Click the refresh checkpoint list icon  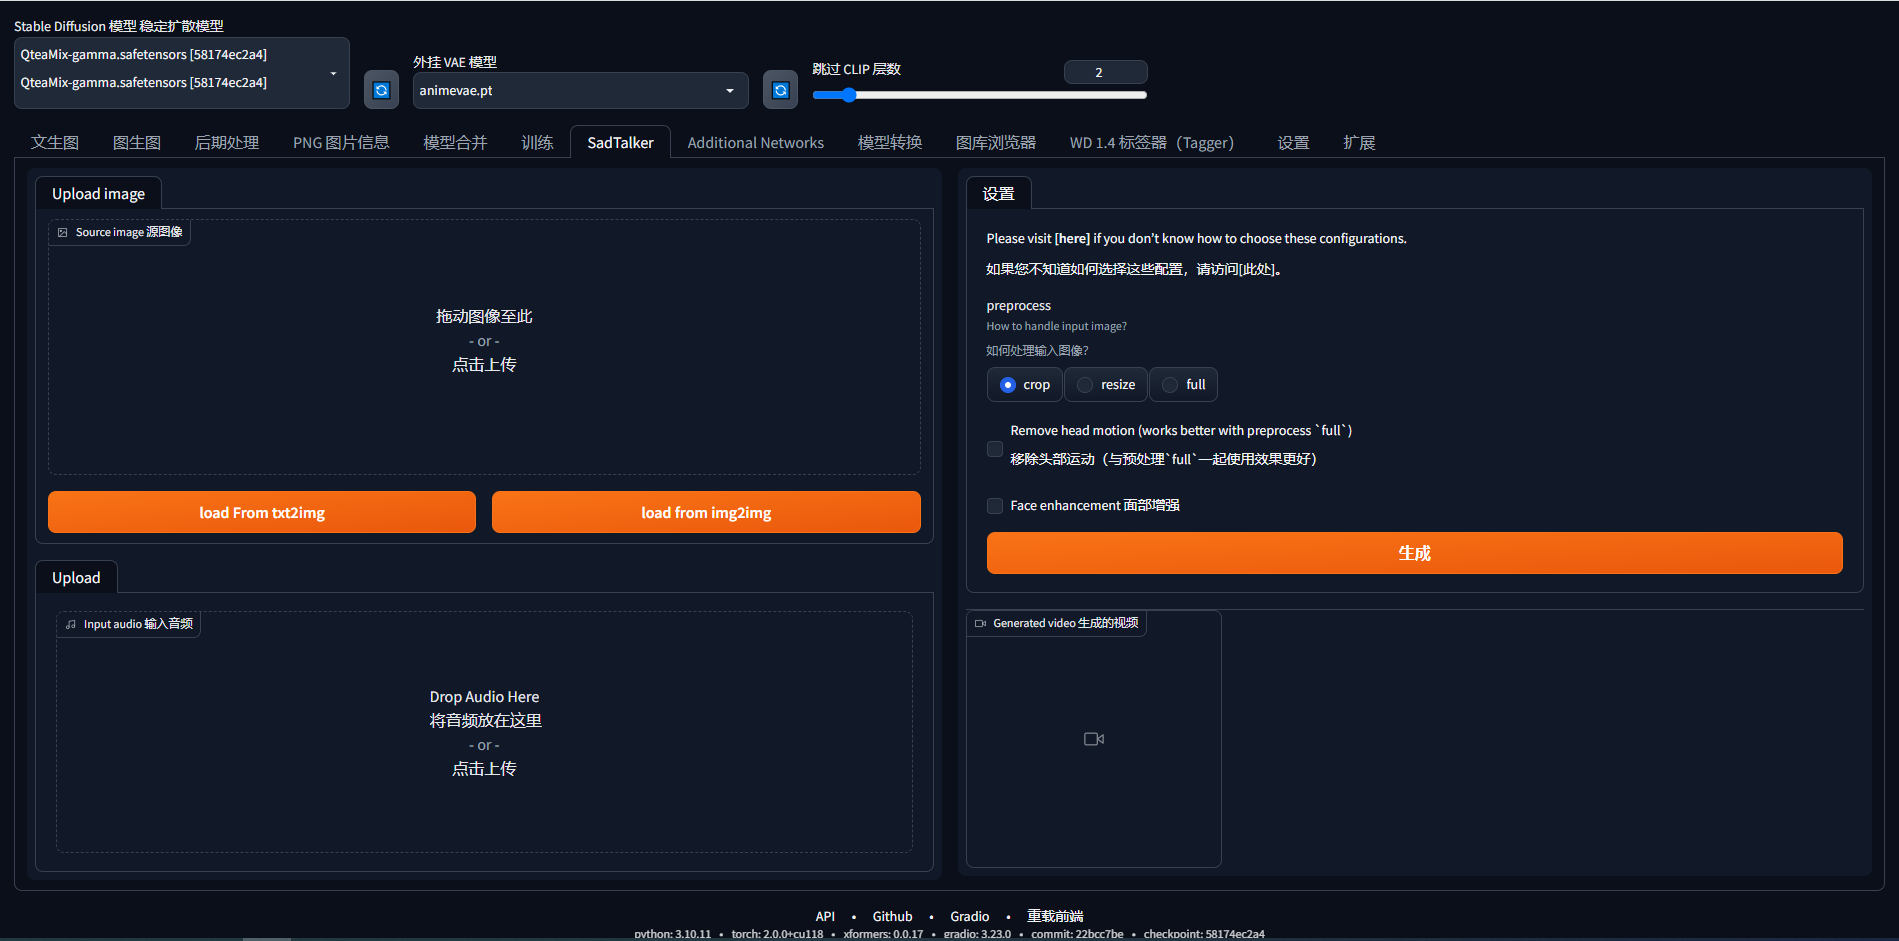pyautogui.click(x=381, y=89)
